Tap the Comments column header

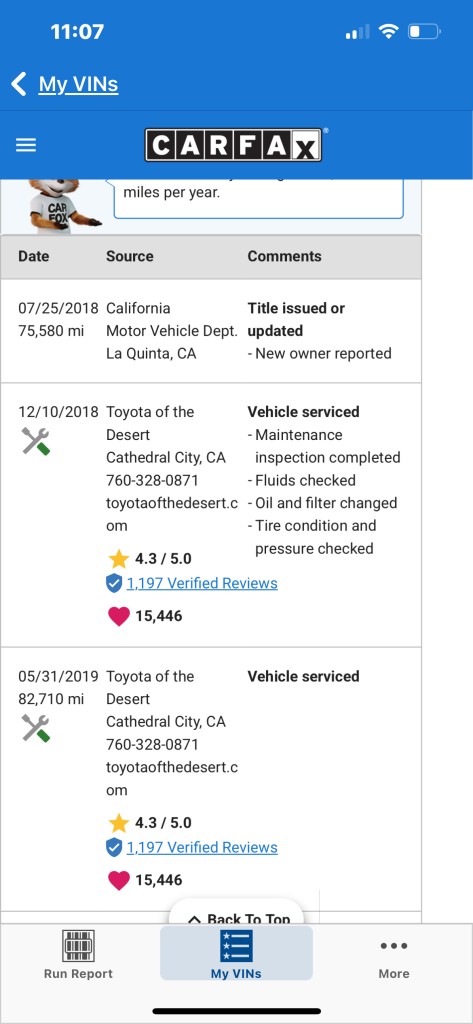(284, 257)
